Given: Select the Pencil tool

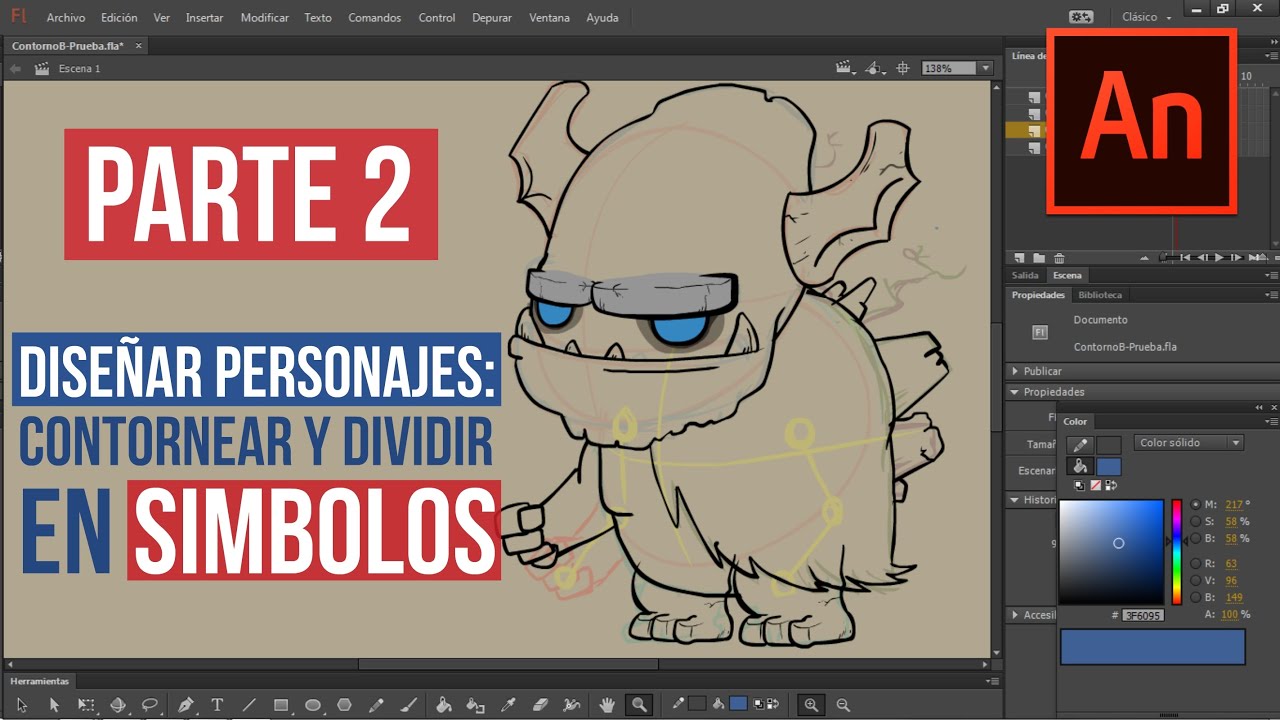Looking at the screenshot, I should pyautogui.click(x=376, y=705).
